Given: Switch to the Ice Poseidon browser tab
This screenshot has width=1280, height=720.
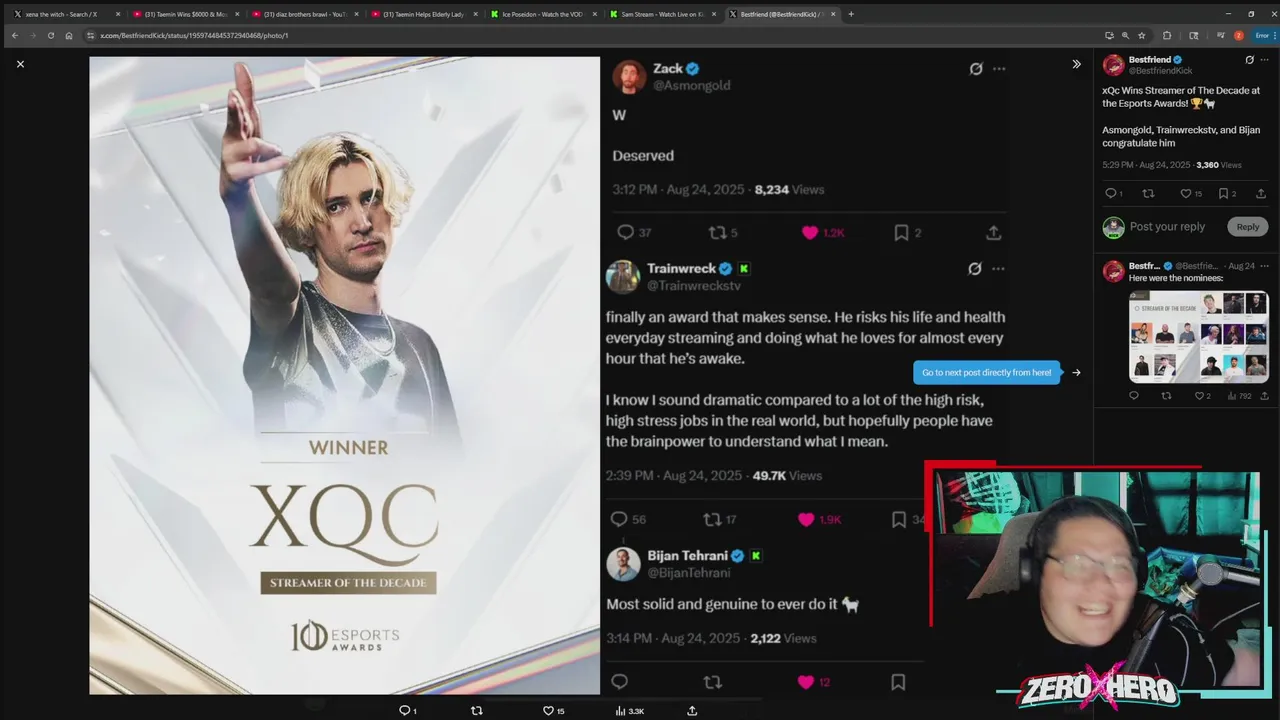Looking at the screenshot, I should click(x=542, y=14).
